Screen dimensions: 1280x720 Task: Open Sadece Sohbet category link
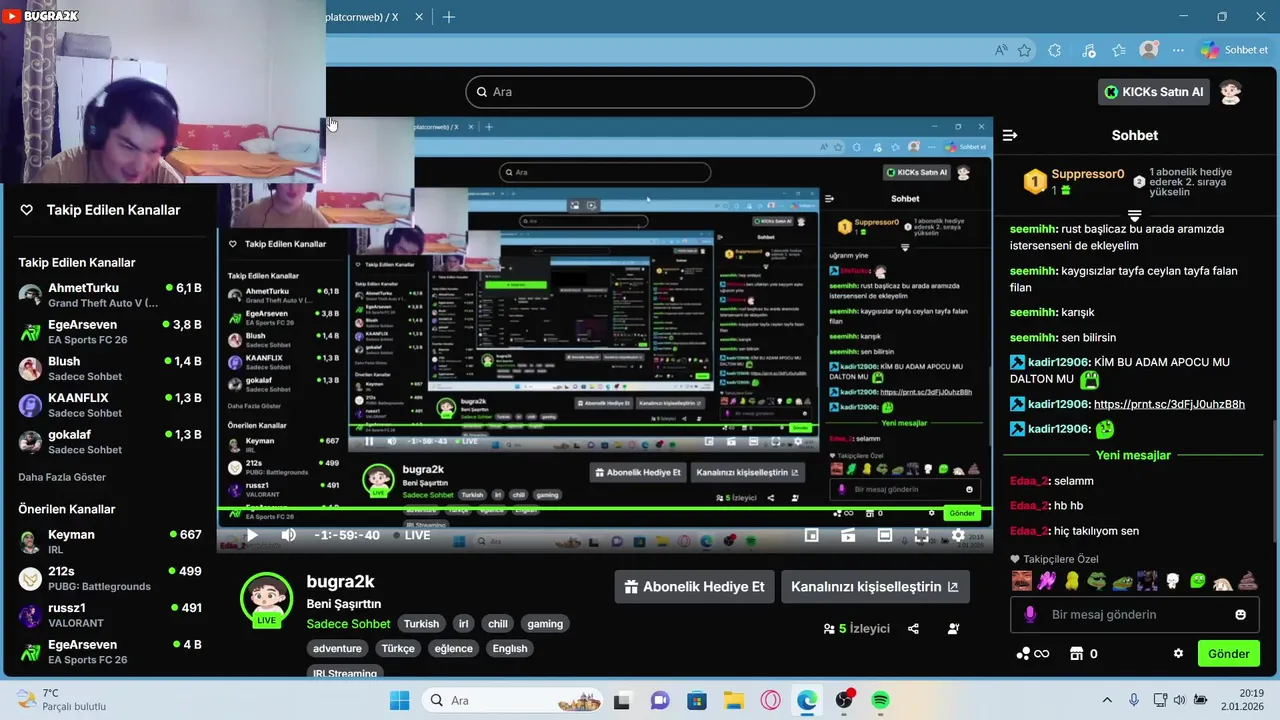coord(348,624)
